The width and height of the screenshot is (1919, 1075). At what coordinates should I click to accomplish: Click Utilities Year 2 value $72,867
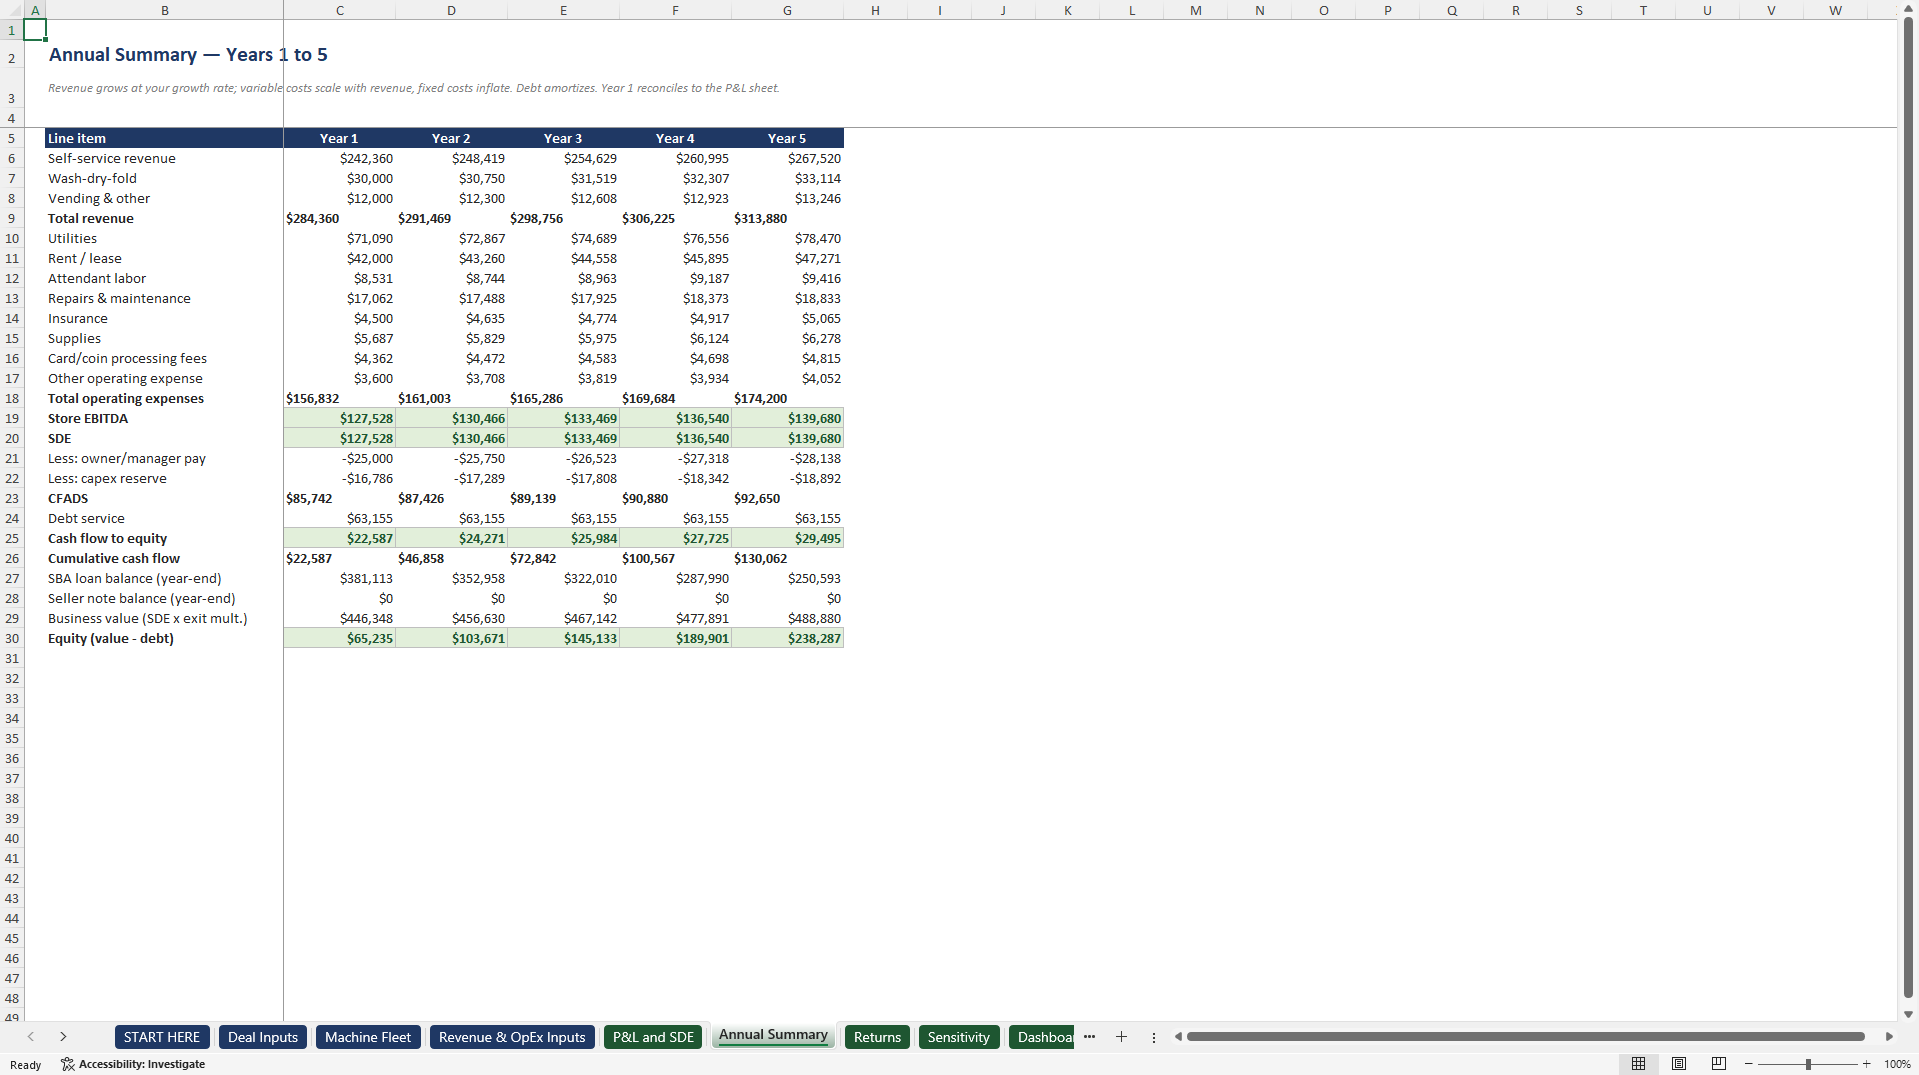coord(452,238)
